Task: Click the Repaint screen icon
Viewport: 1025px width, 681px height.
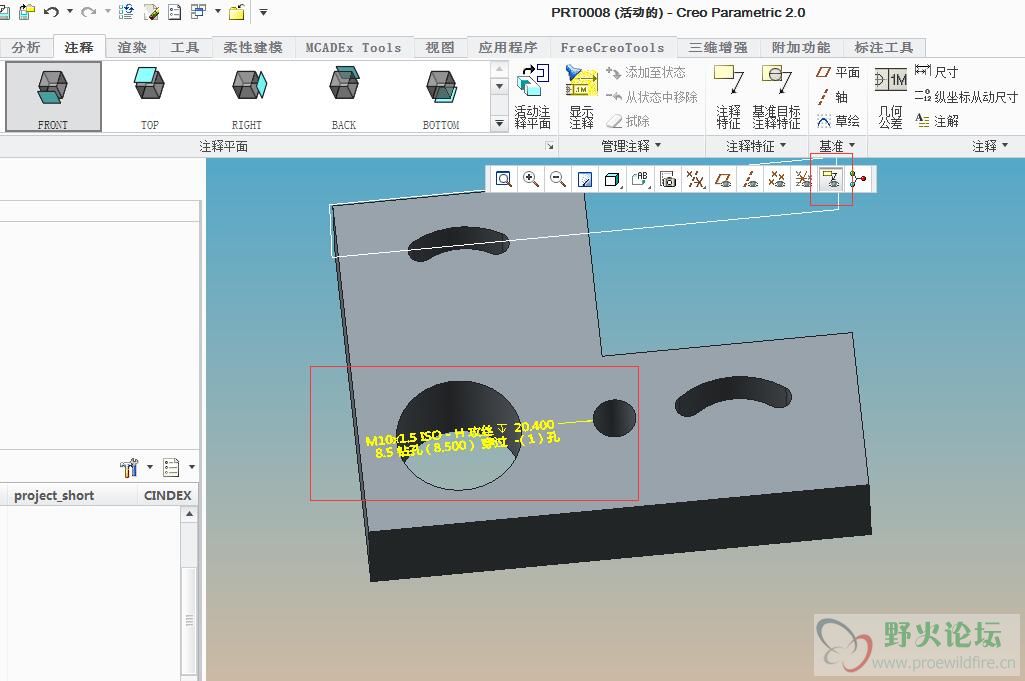Action: [585, 179]
